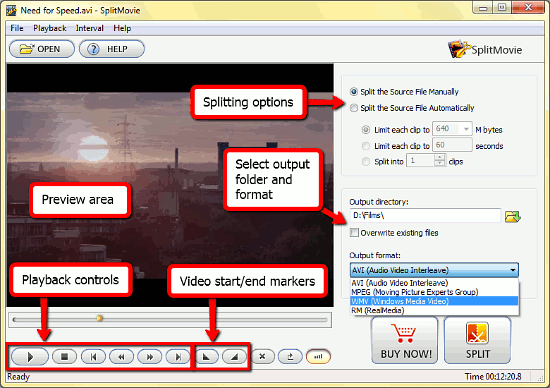Open the Interval menu
The image size is (550, 388).
point(89,28)
